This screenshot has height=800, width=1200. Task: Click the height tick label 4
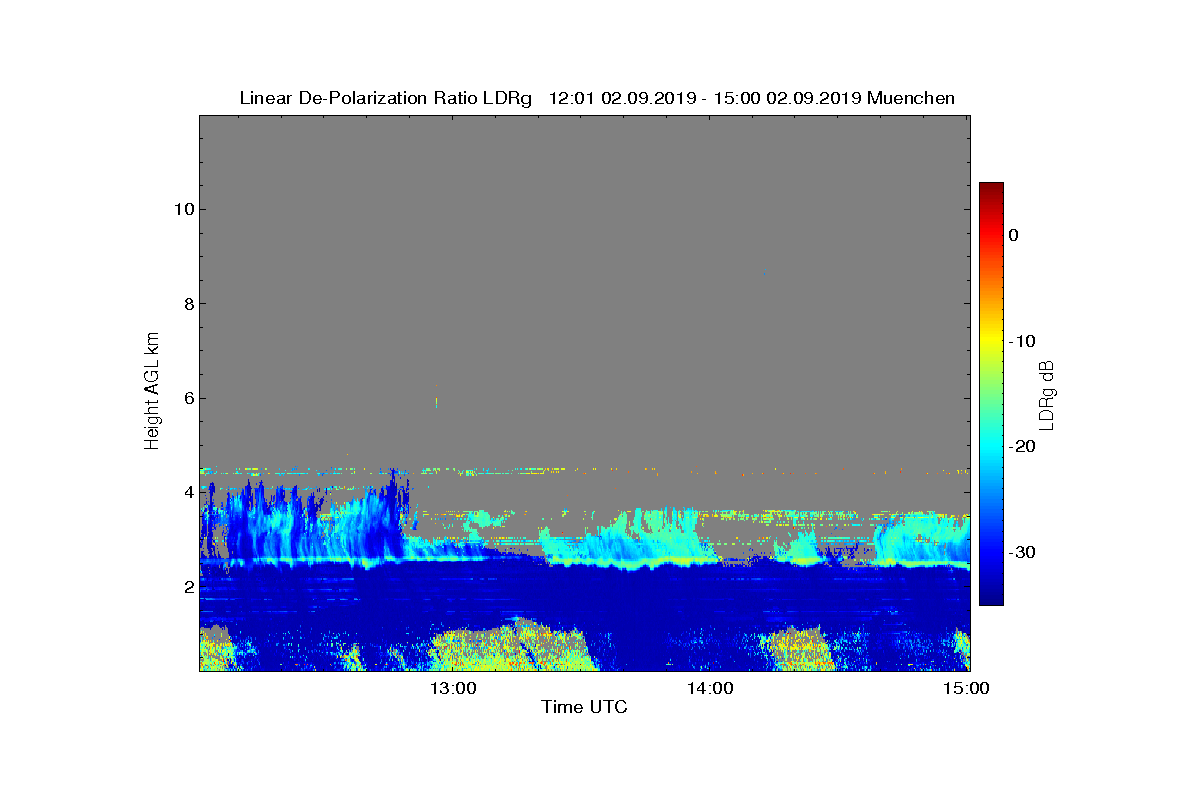(187, 492)
